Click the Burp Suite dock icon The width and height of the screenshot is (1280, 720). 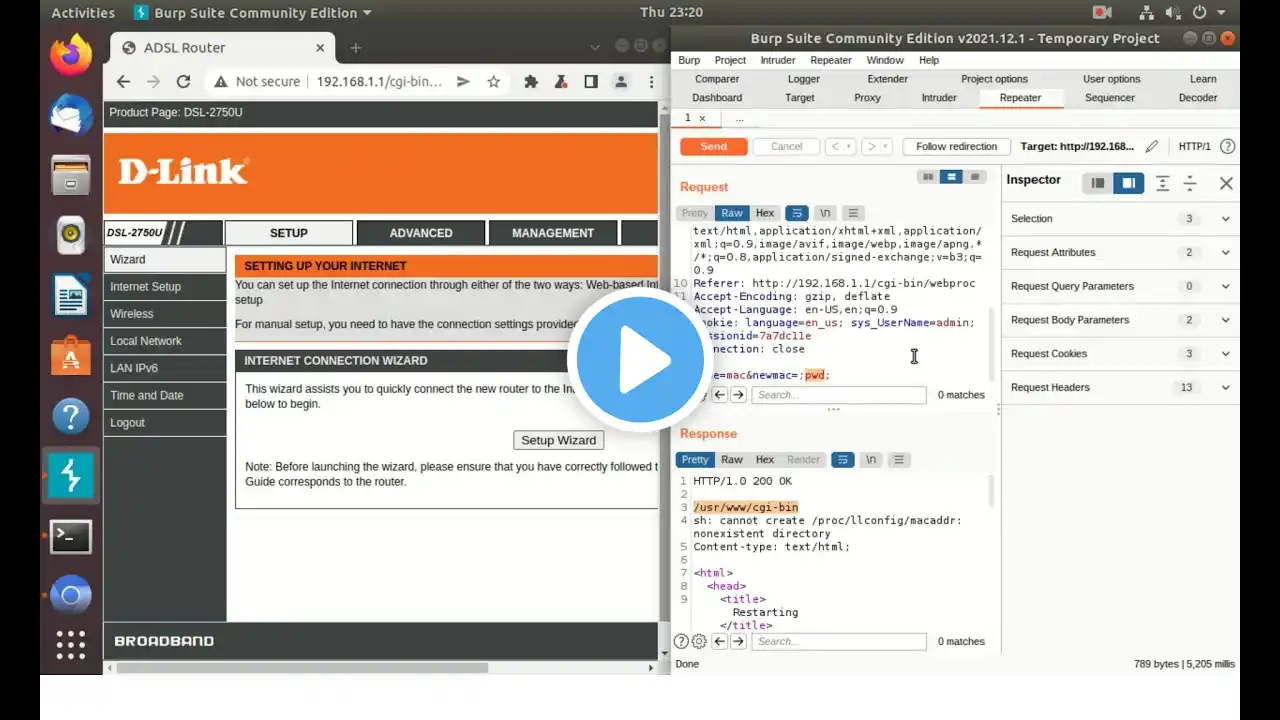pyautogui.click(x=71, y=476)
